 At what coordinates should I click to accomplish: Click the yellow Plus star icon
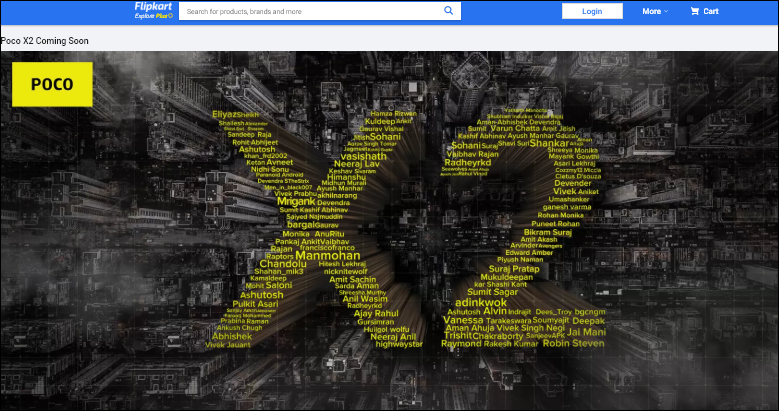pyautogui.click(x=169, y=17)
